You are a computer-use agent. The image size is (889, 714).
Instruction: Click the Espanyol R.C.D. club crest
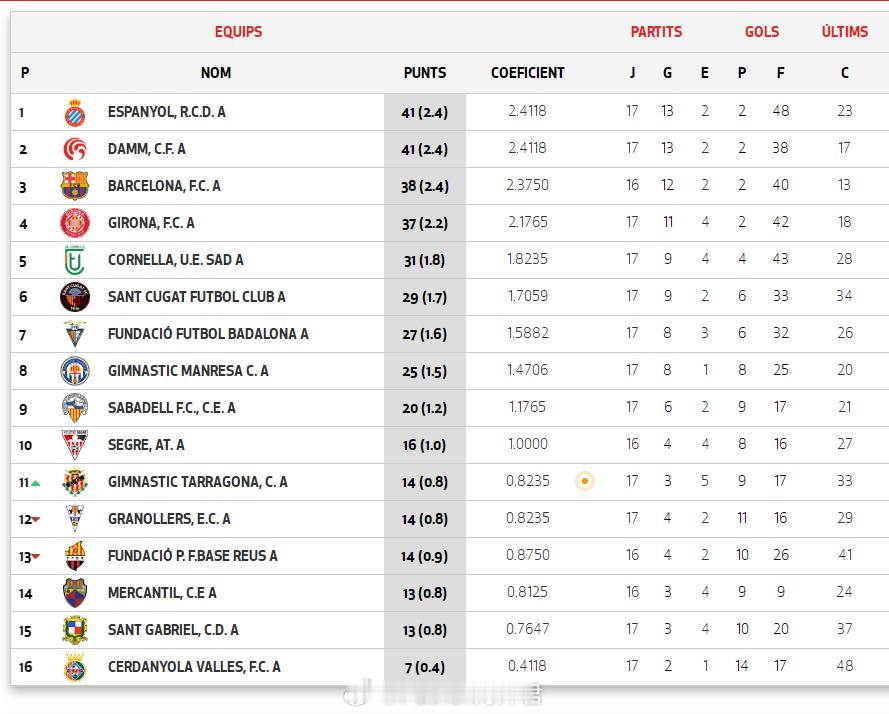coord(75,112)
